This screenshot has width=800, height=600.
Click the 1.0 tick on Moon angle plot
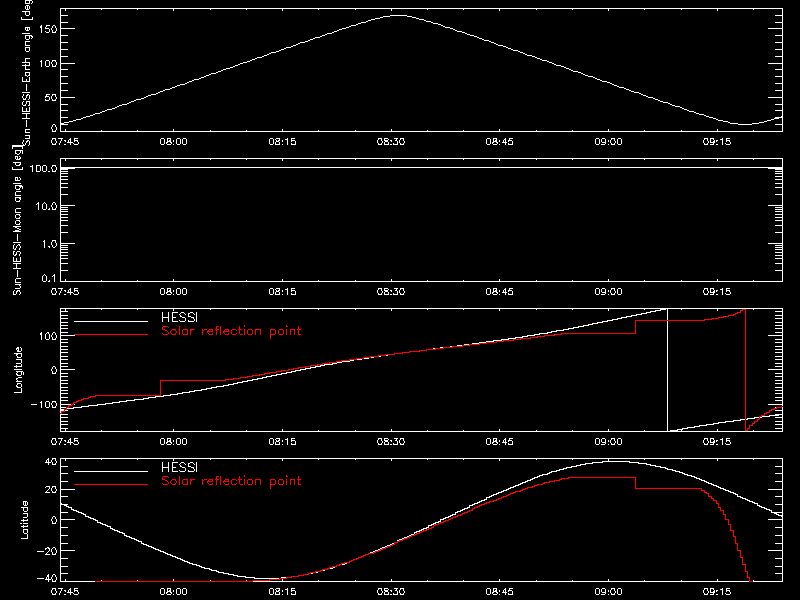point(49,244)
